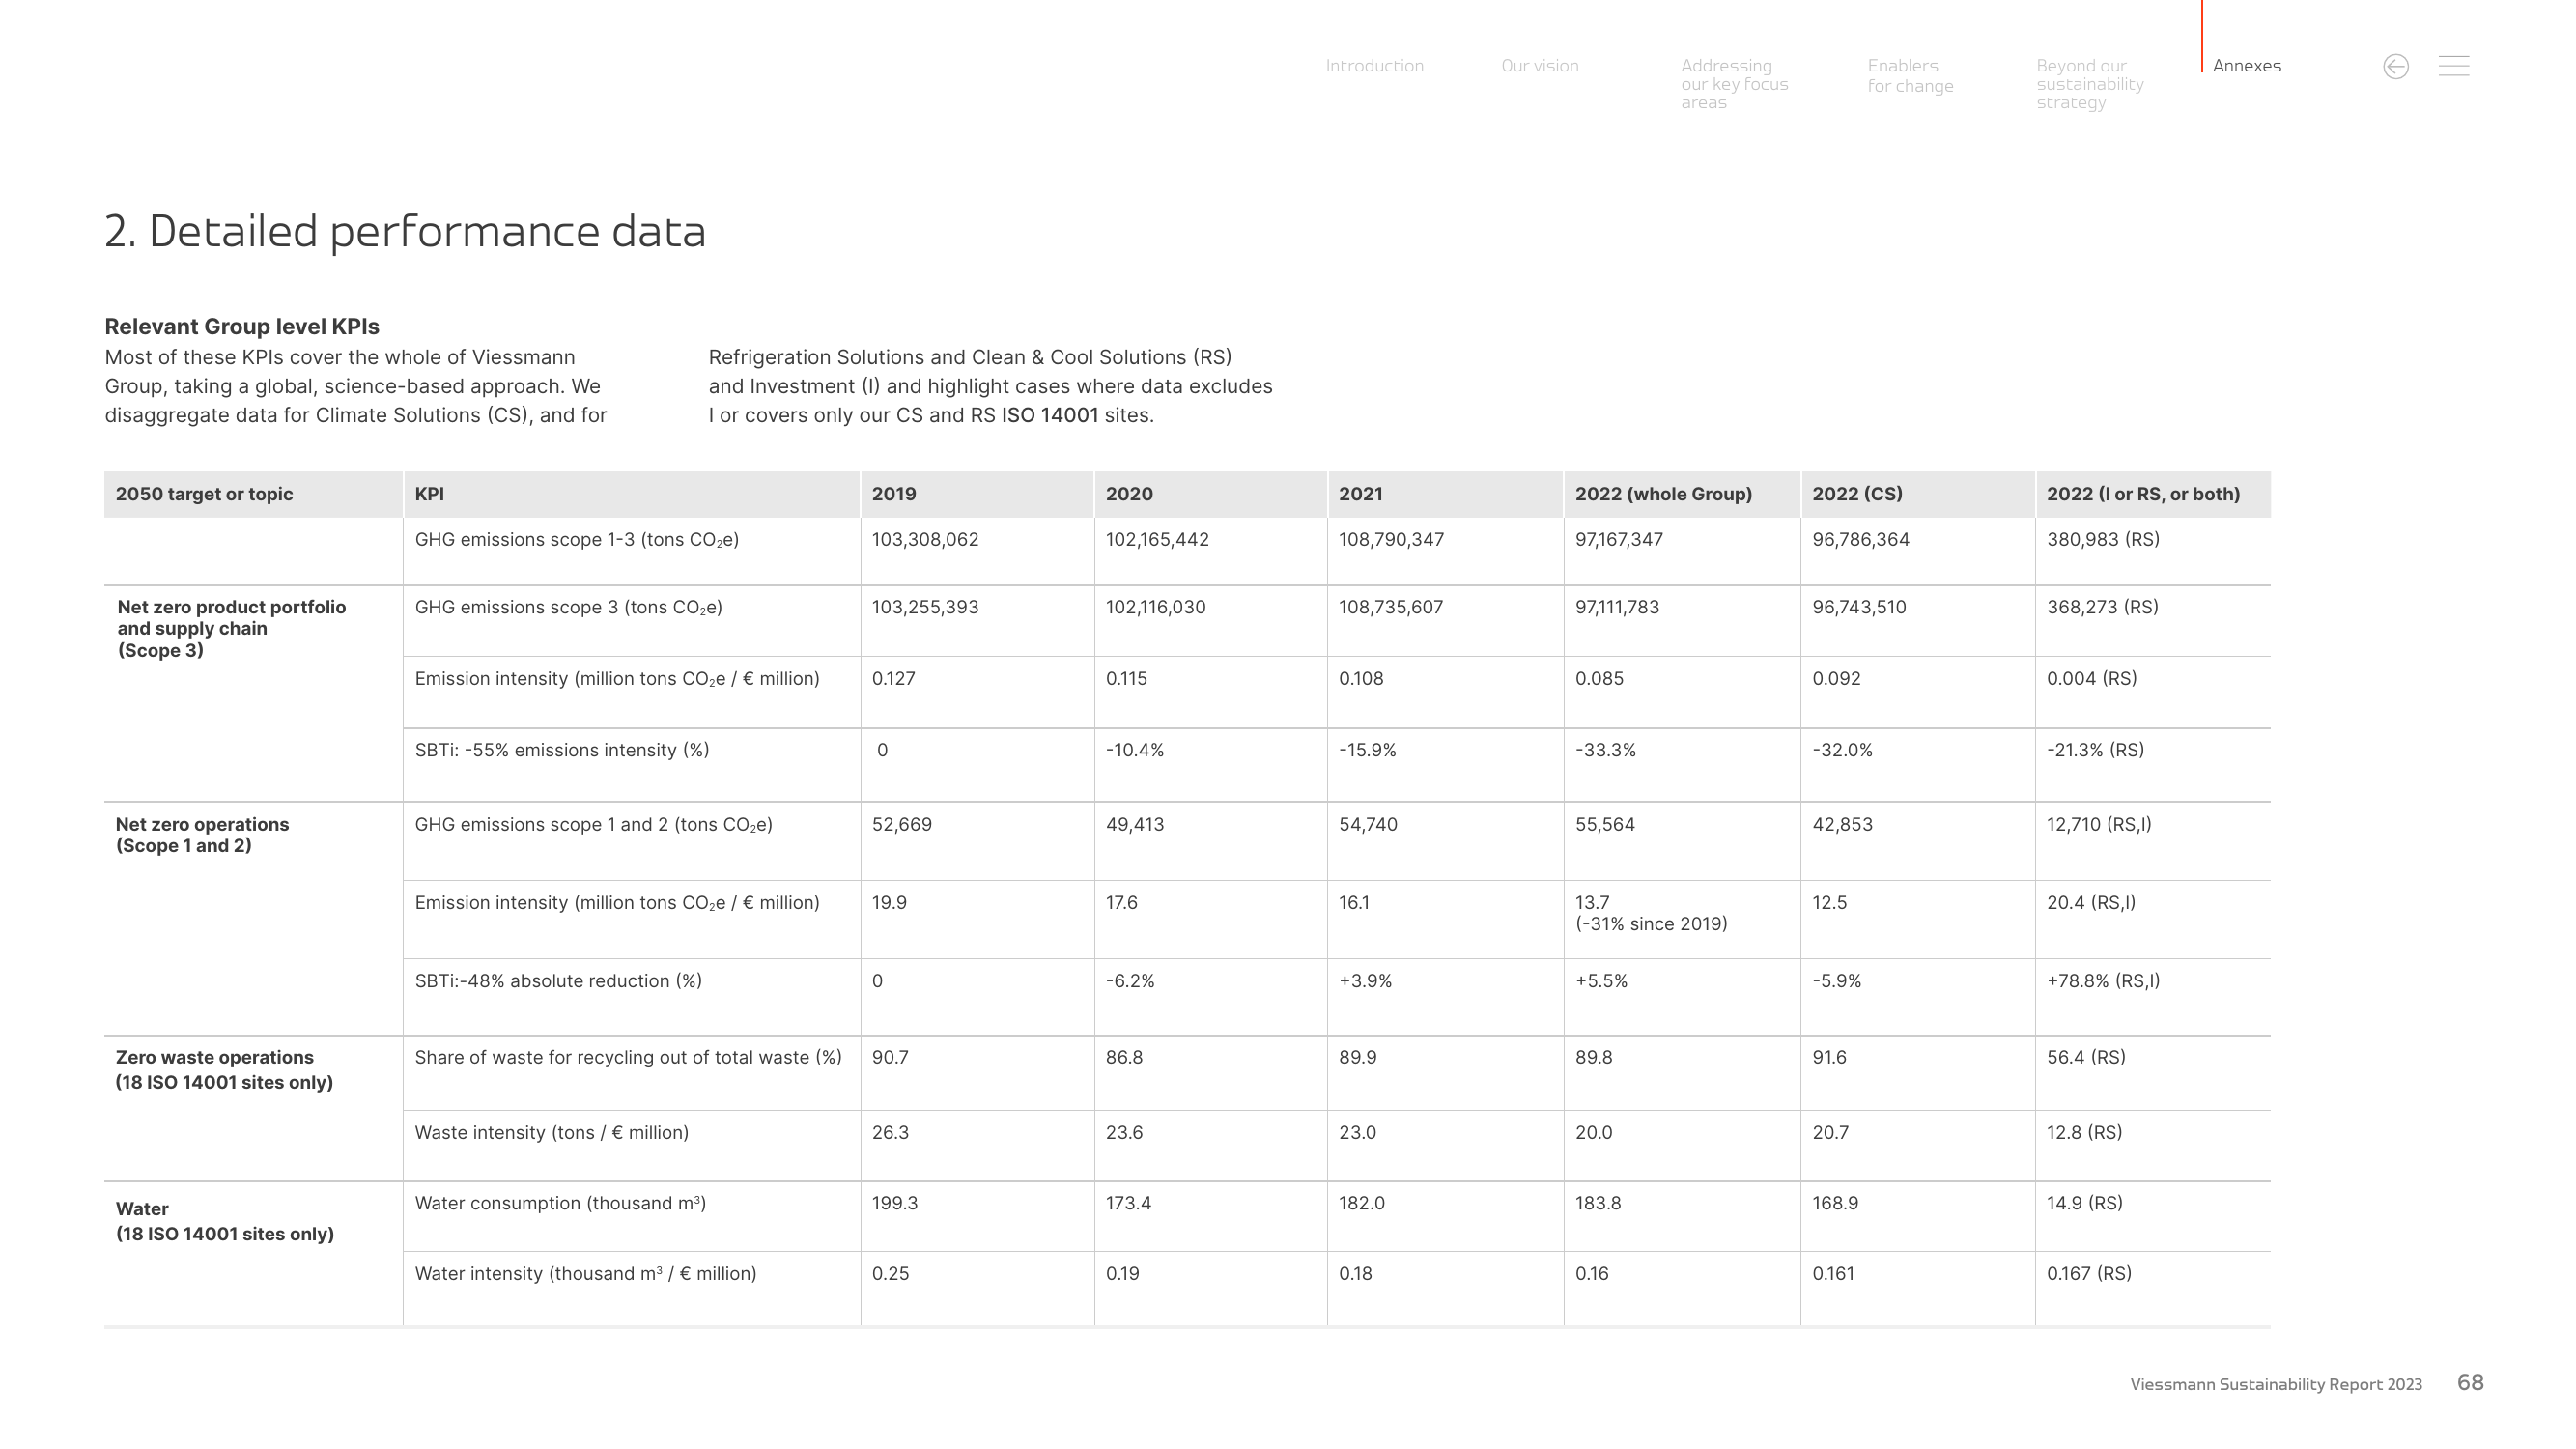
Task: Click 'Water consumption (thousand m³)' label
Action: [x=560, y=1204]
